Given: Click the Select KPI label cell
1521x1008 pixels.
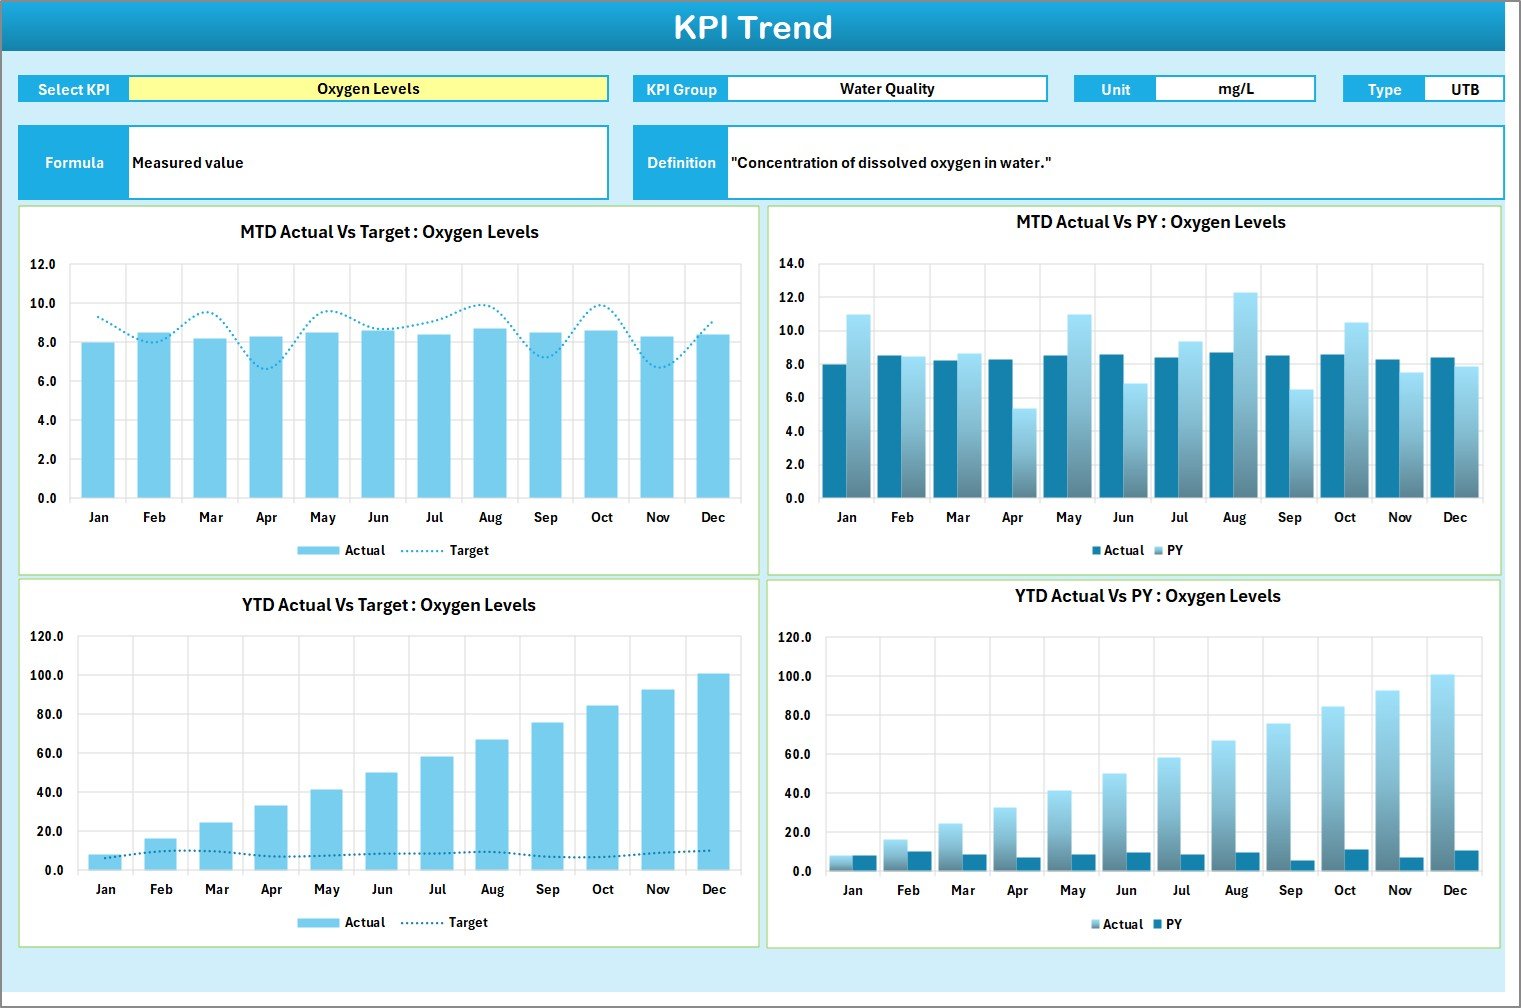Looking at the screenshot, I should pyautogui.click(x=73, y=90).
